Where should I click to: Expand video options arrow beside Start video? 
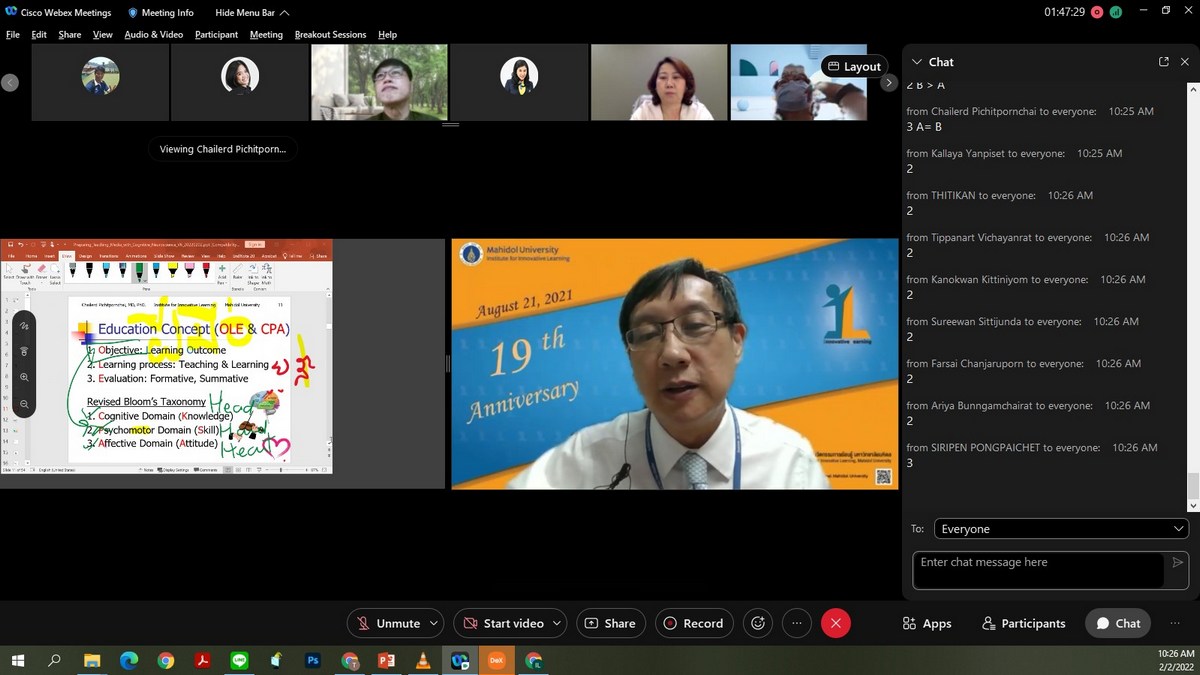coord(557,623)
